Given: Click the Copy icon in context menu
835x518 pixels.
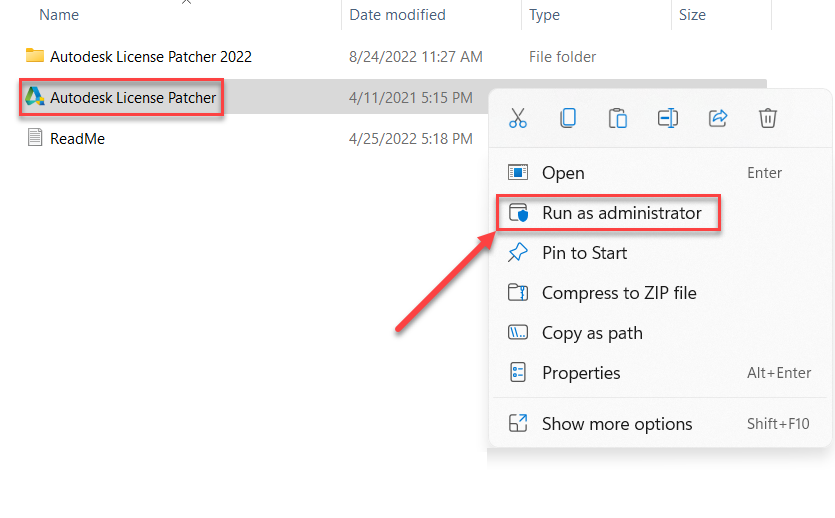Looking at the screenshot, I should coord(568,118).
